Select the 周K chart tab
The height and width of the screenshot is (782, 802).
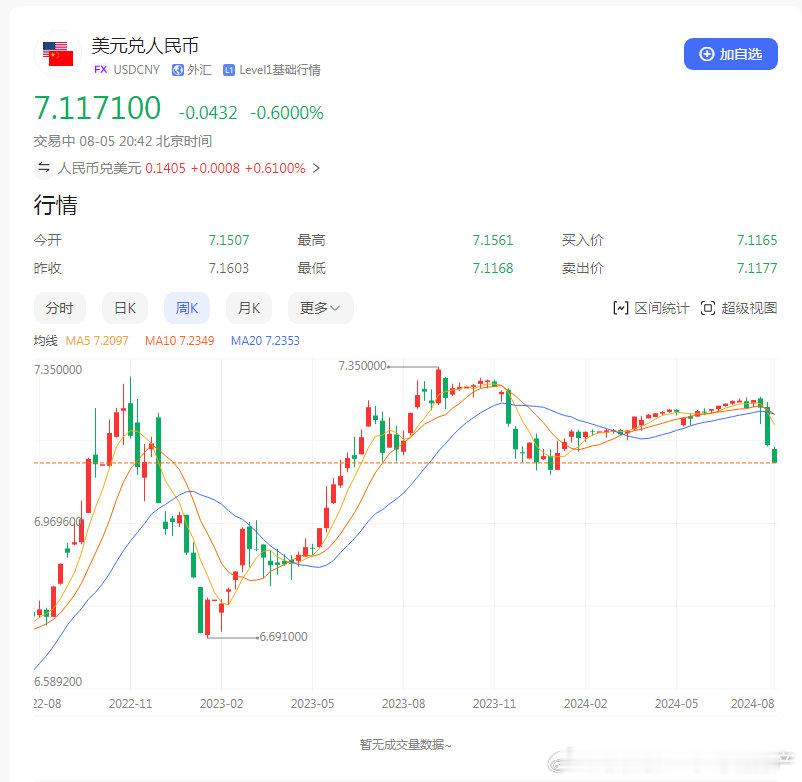(x=187, y=308)
